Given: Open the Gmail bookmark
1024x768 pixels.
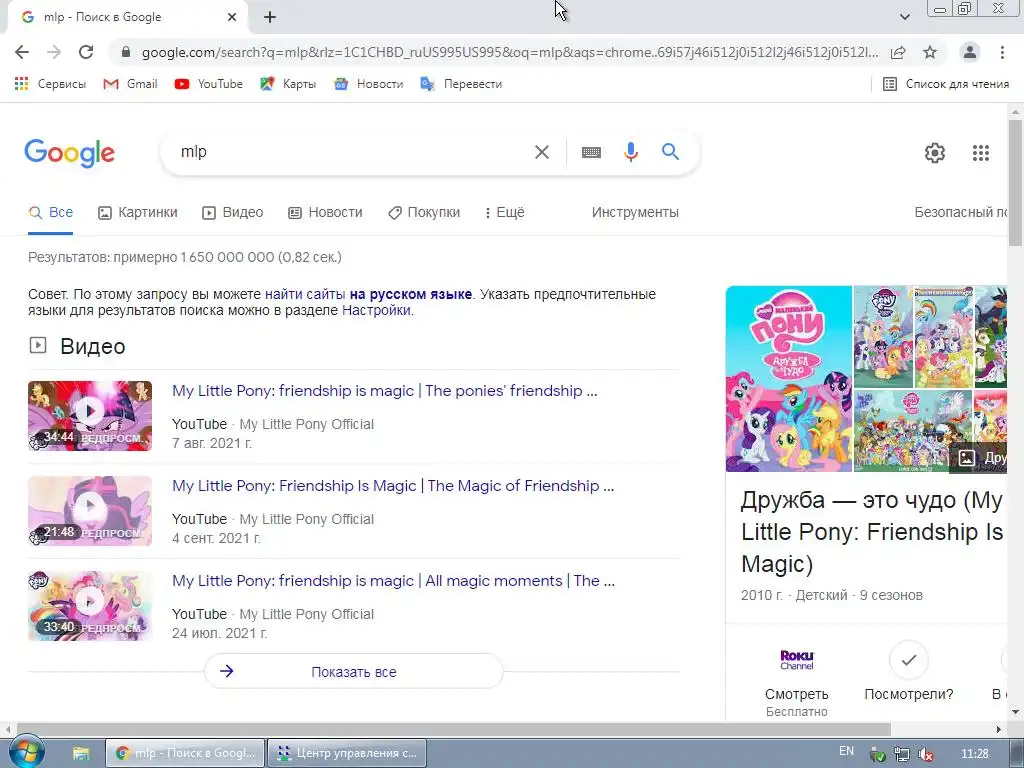Looking at the screenshot, I should [x=131, y=84].
